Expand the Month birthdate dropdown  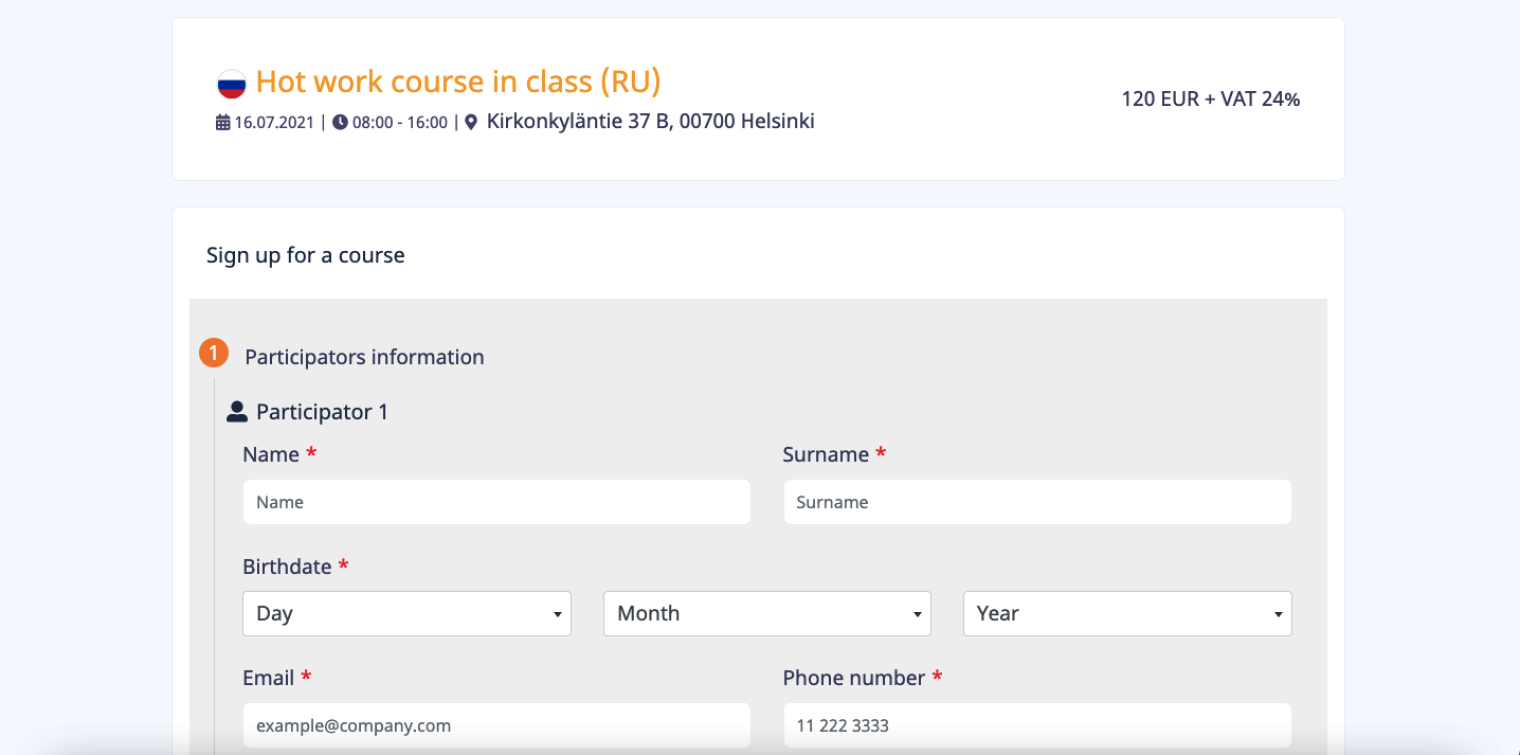coord(767,614)
